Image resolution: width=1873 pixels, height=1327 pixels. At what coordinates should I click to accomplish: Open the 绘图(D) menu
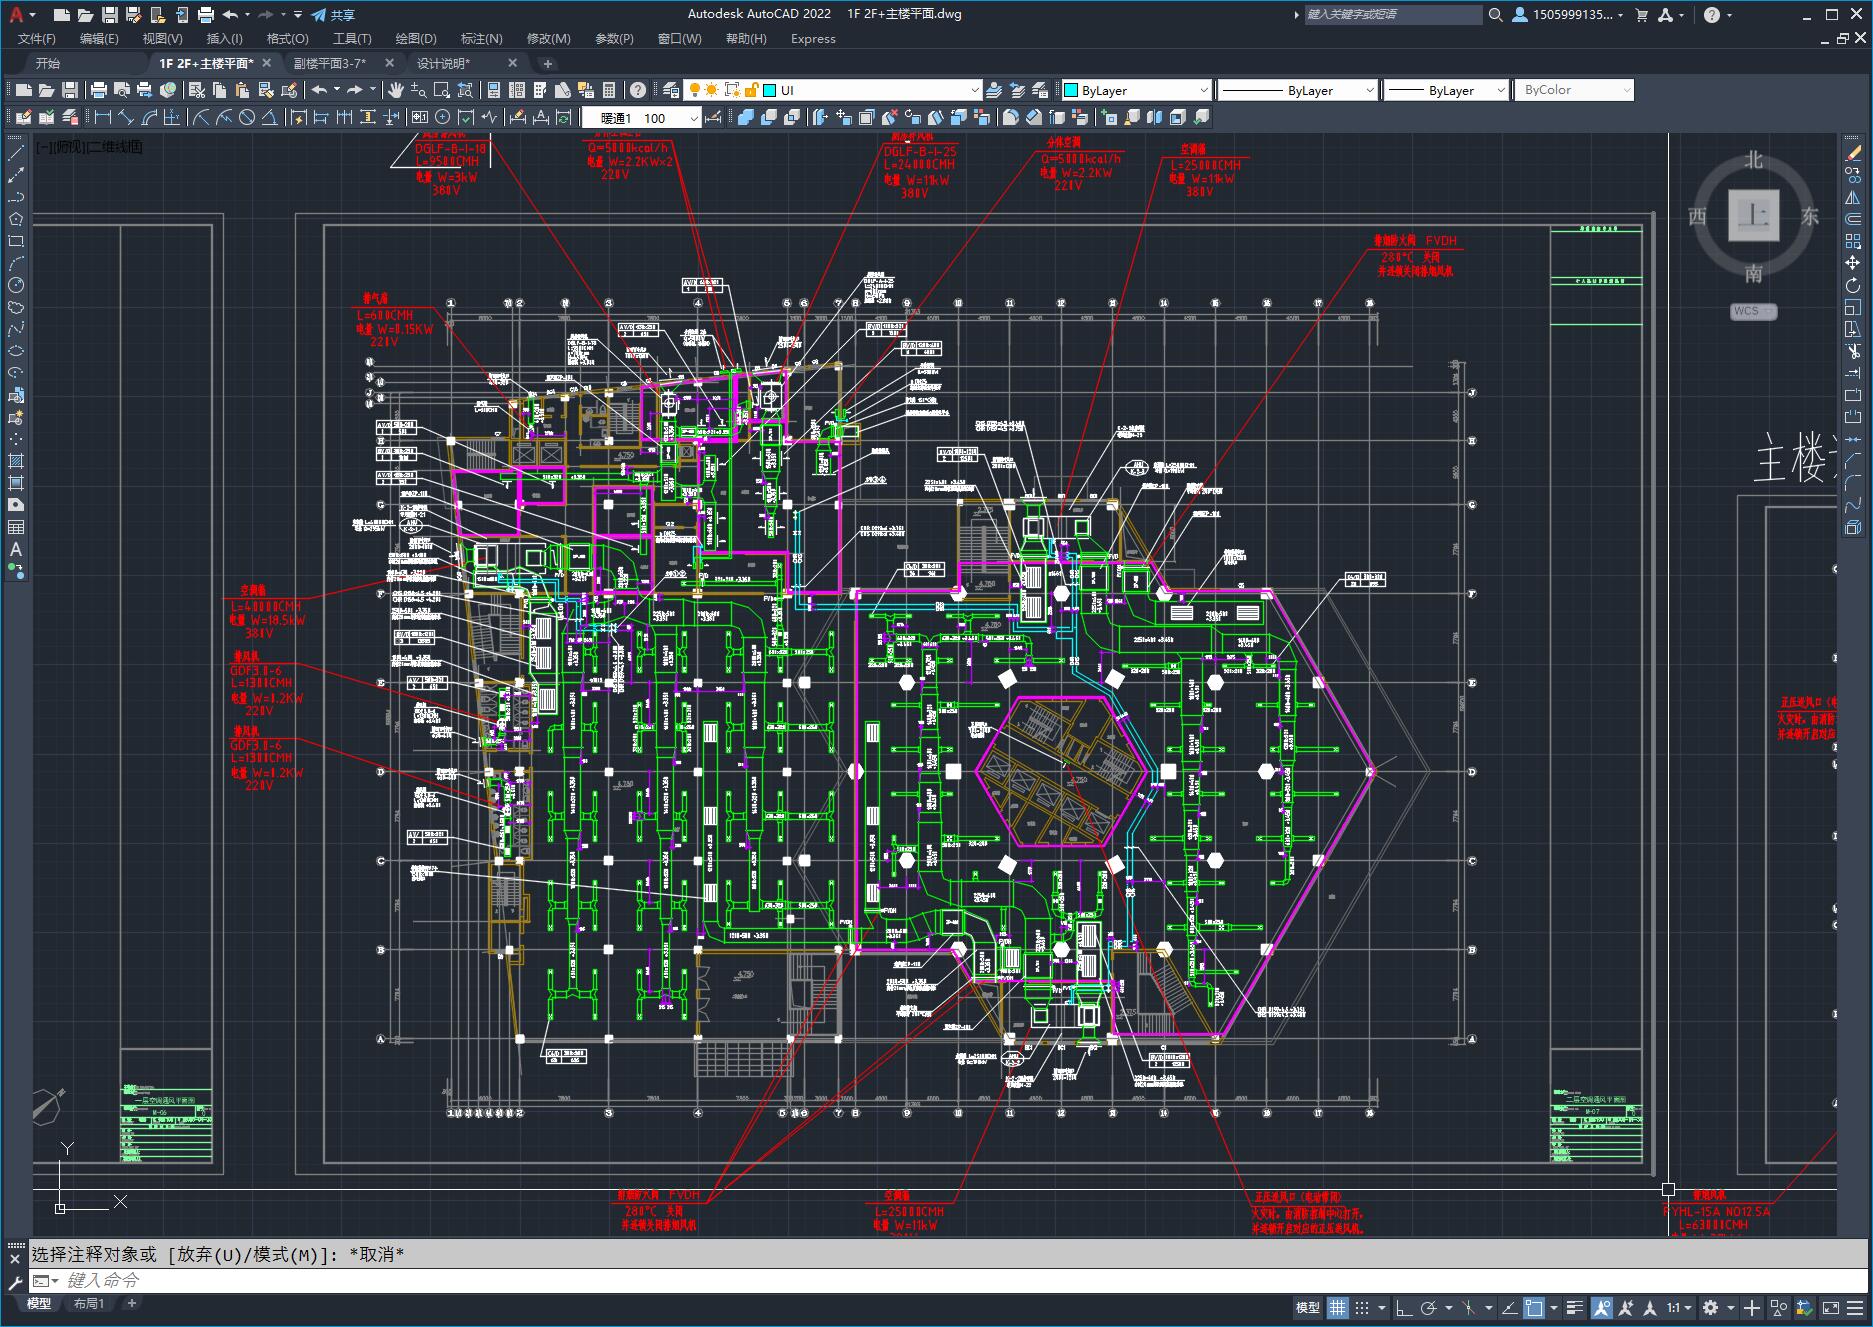[416, 39]
